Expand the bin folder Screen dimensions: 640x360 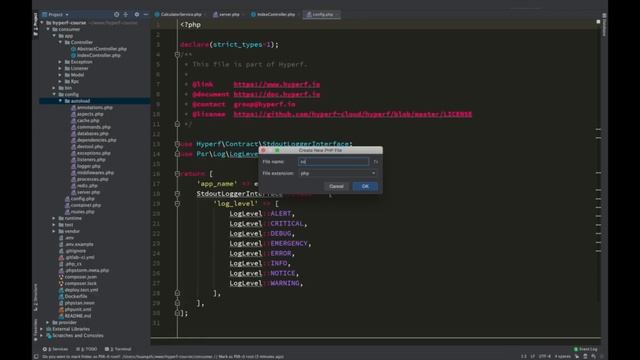(54, 88)
